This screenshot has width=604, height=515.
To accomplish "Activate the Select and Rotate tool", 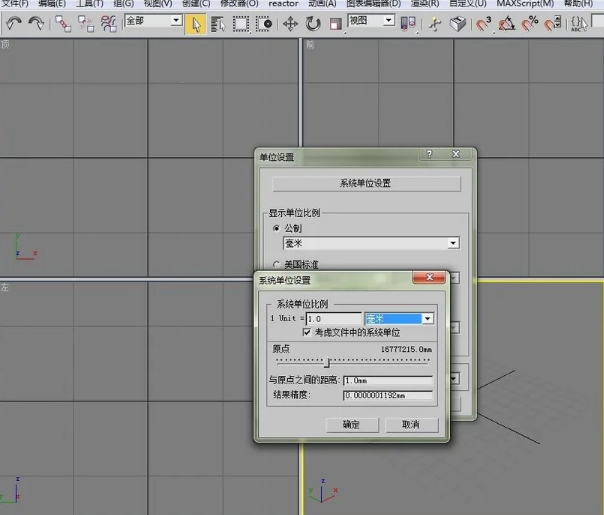I will [x=313, y=24].
